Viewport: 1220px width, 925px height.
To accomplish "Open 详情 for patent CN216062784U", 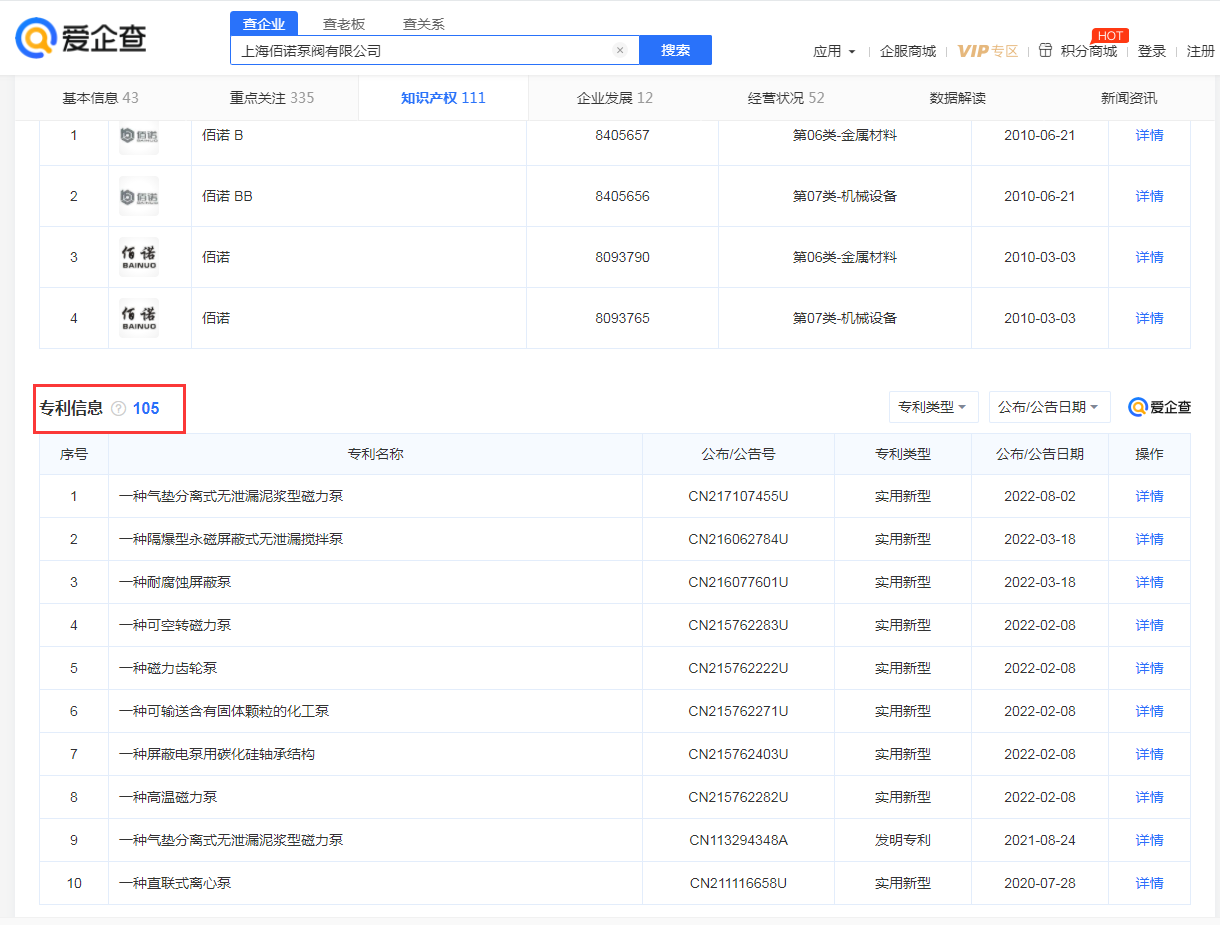I will [1150, 539].
